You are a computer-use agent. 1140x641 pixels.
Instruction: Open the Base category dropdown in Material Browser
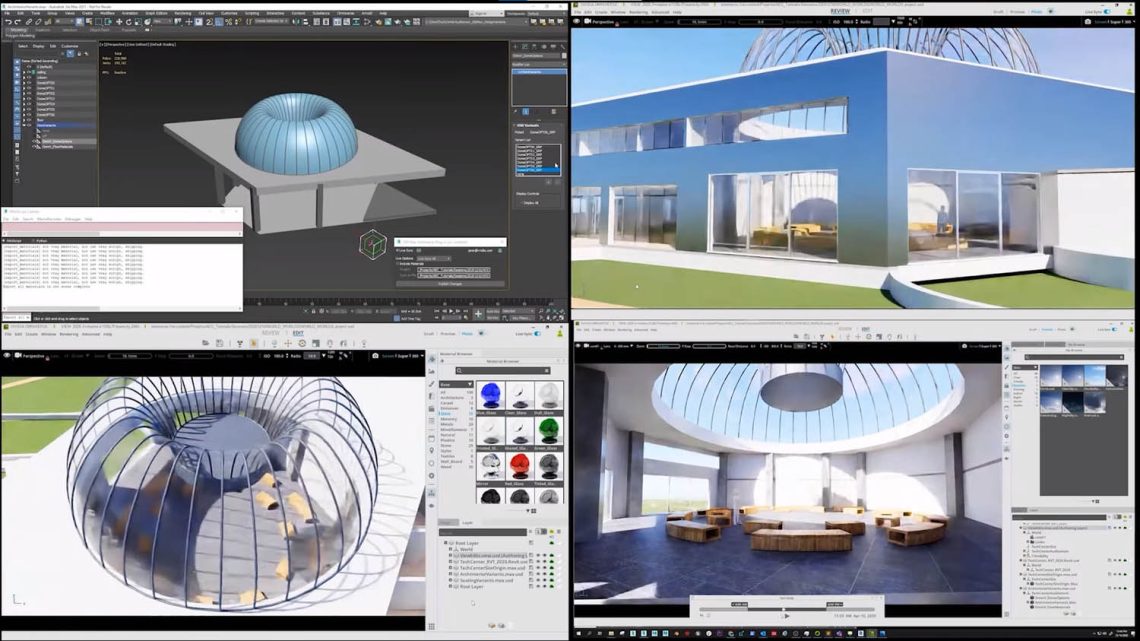click(x=456, y=385)
